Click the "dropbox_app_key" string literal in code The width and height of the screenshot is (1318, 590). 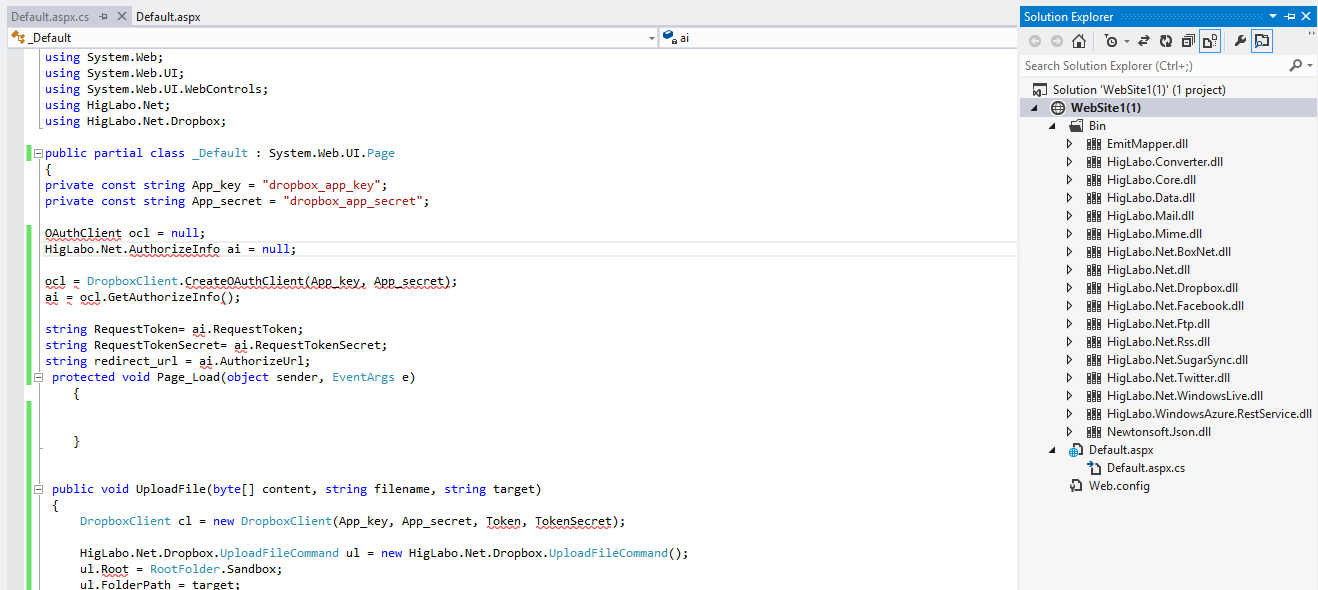(x=322, y=185)
